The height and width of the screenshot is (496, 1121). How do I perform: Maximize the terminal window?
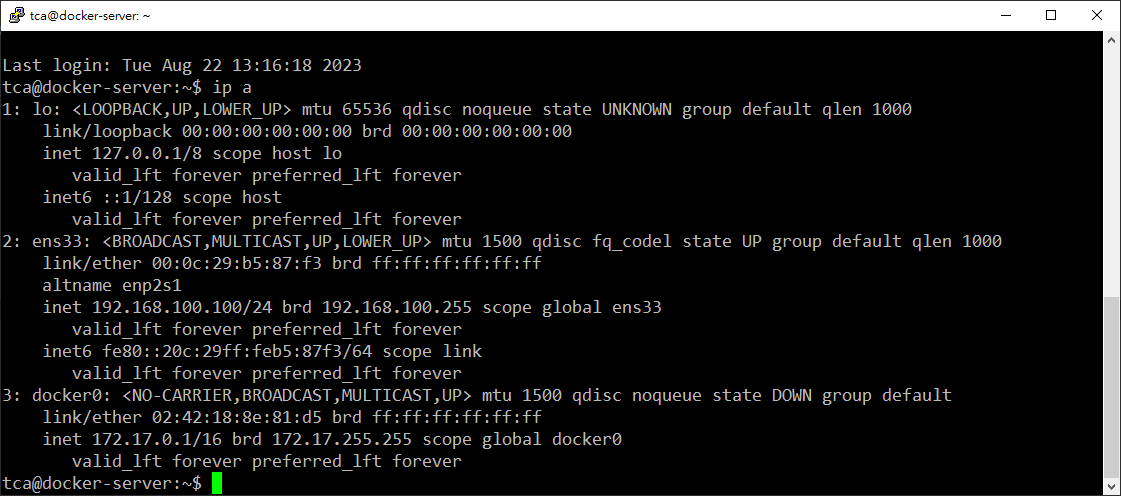(x=1050, y=15)
